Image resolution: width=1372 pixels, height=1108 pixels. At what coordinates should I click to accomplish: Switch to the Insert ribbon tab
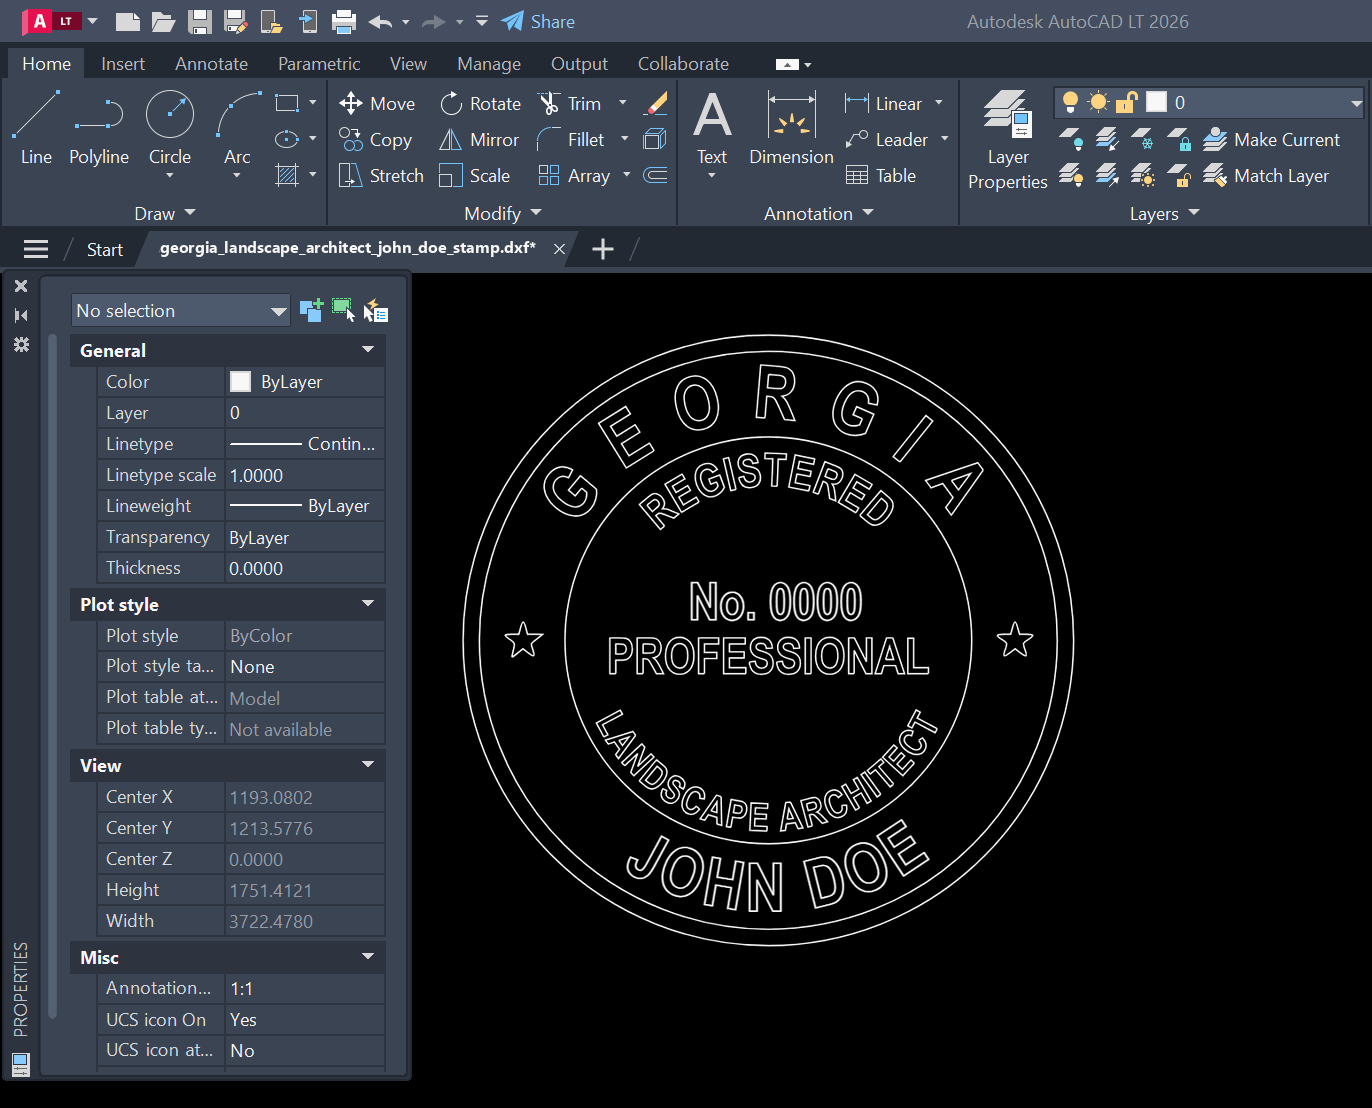123,63
